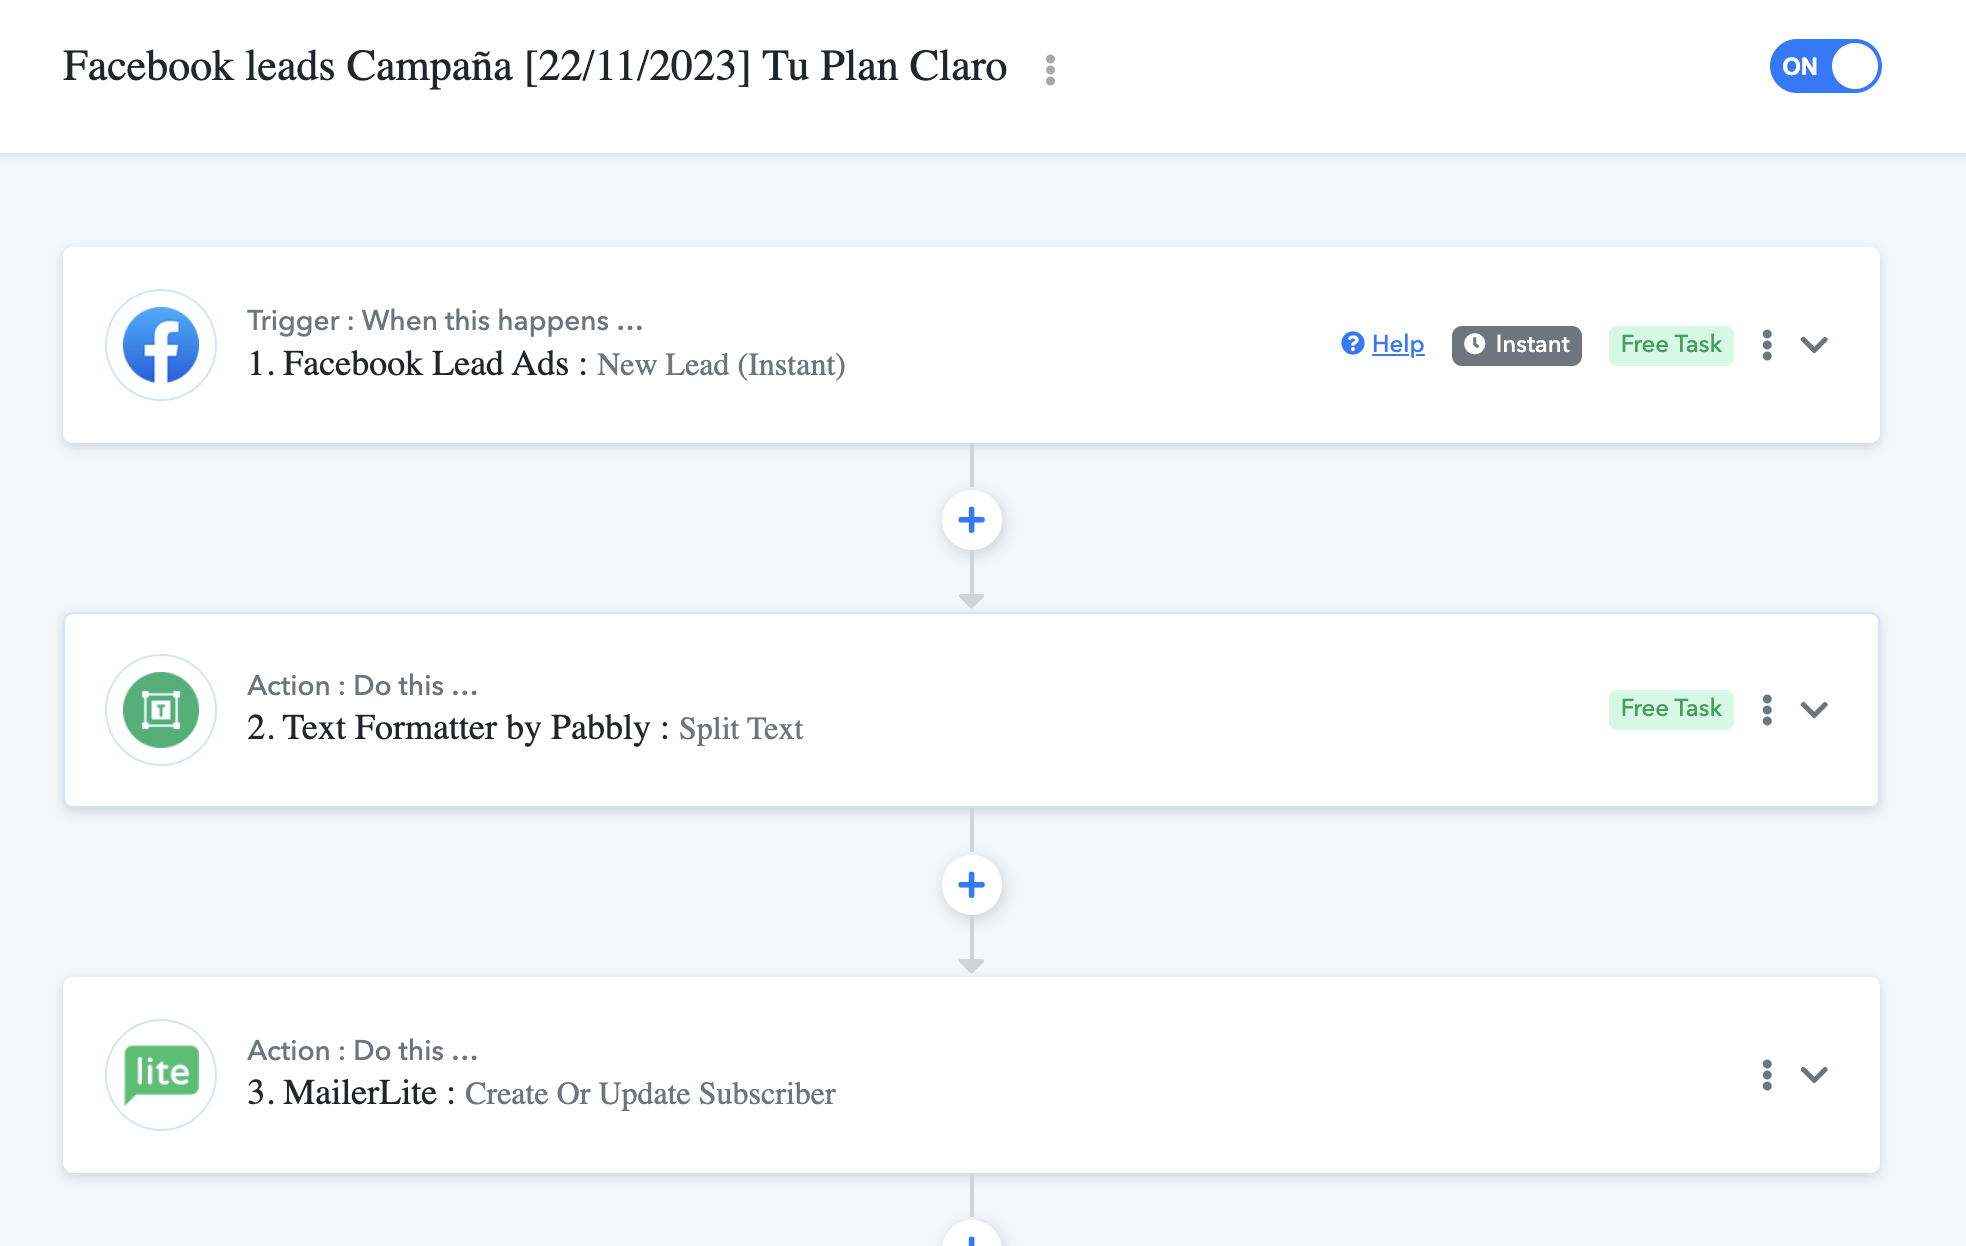This screenshot has width=1966, height=1246.
Task: Add step below the MailerLite action
Action: pyautogui.click(x=971, y=1236)
